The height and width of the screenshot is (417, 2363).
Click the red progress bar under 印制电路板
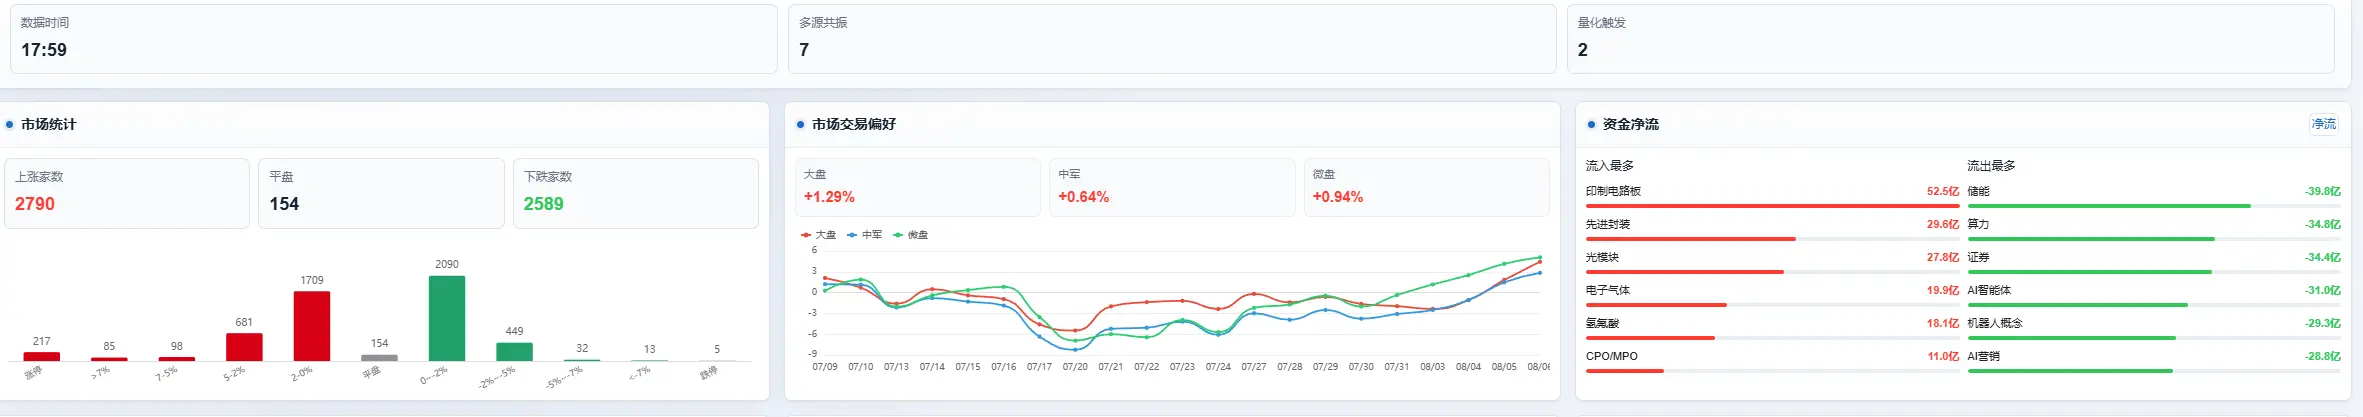tap(1772, 206)
